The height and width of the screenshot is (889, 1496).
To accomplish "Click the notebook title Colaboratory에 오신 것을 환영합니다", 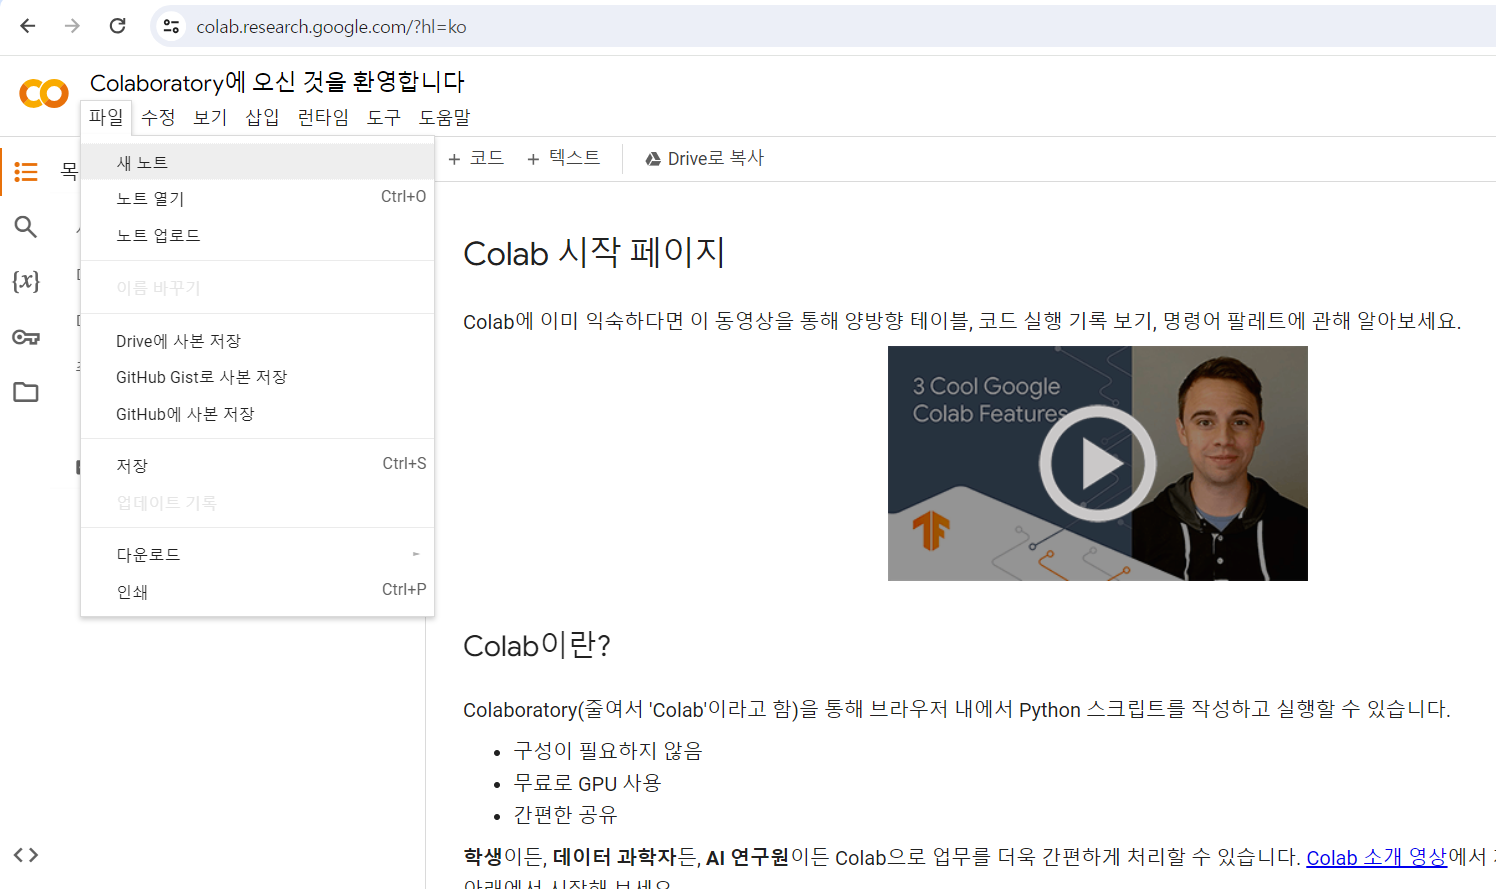I will (277, 82).
